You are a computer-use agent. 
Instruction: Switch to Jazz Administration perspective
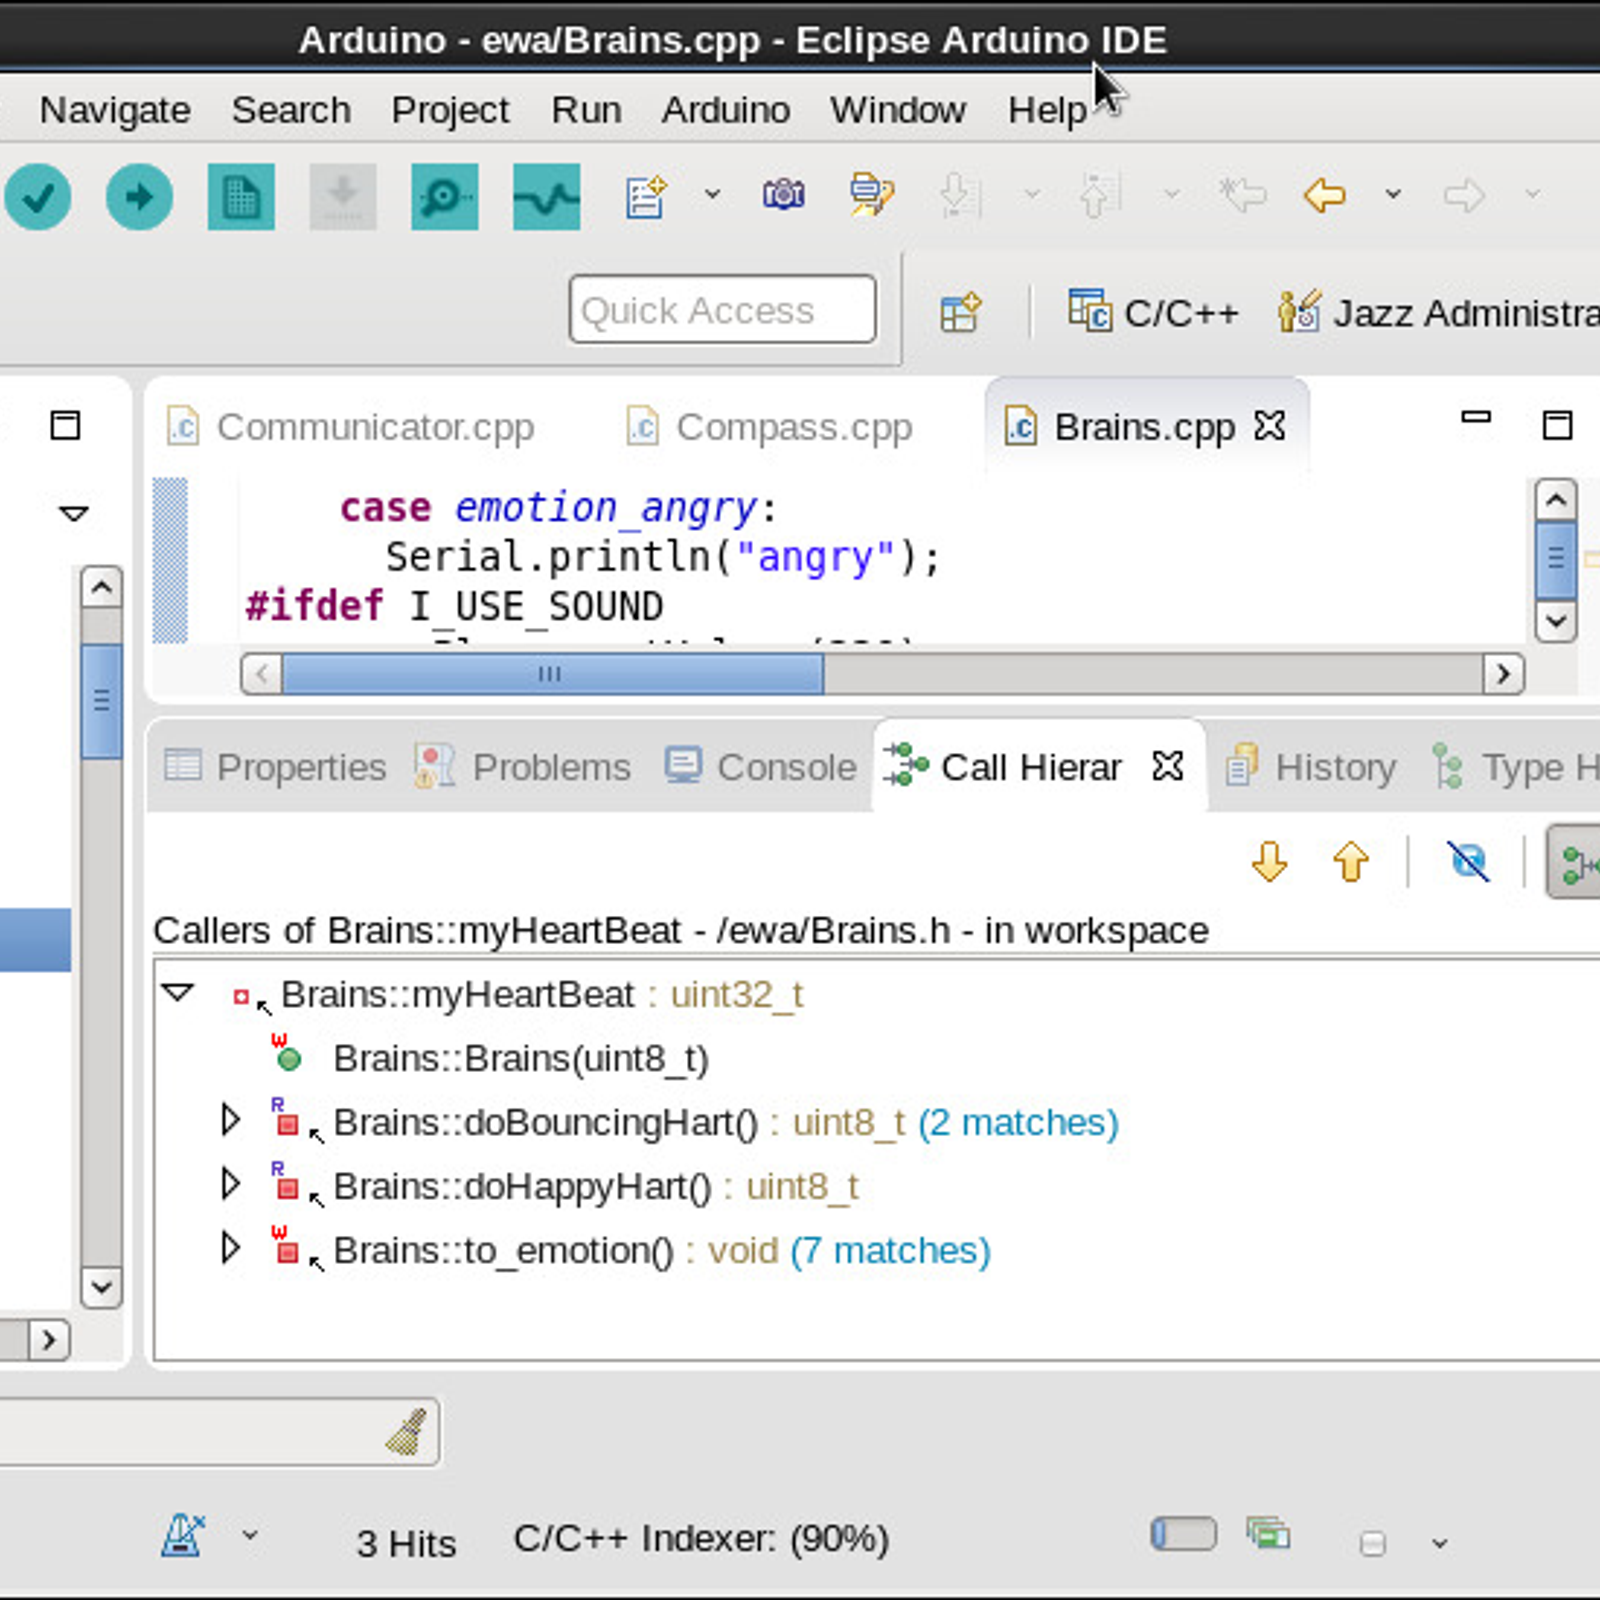1438,312
